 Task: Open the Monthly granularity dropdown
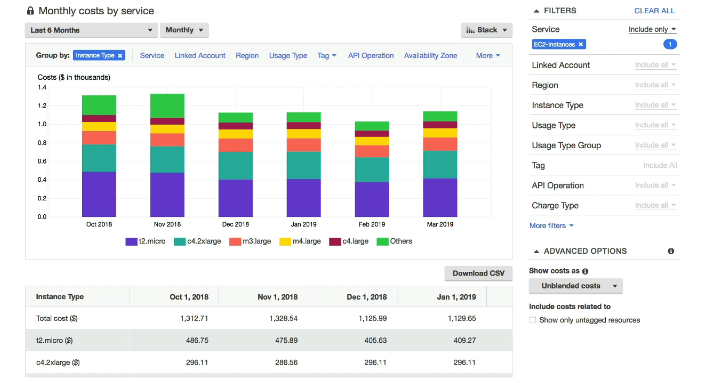click(x=184, y=30)
